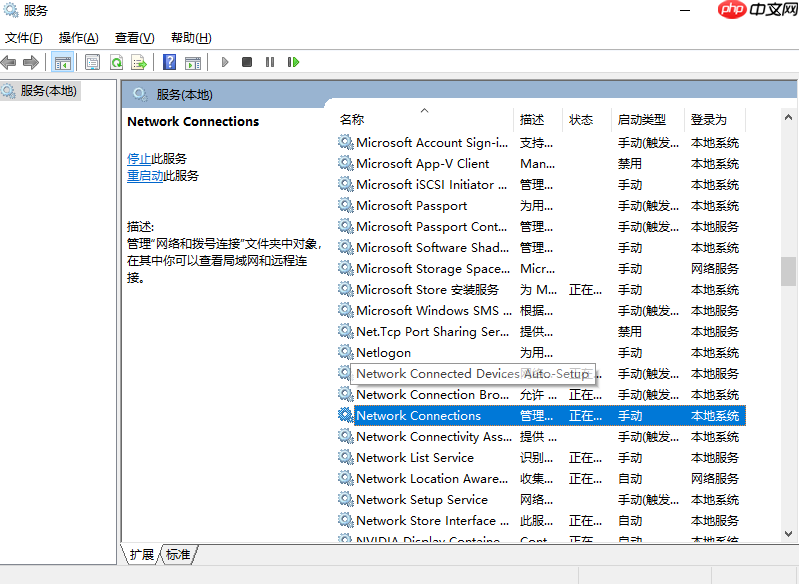Click the gear icon beside Microsoft Passport
Screen dimensions: 799x584
tap(345, 205)
